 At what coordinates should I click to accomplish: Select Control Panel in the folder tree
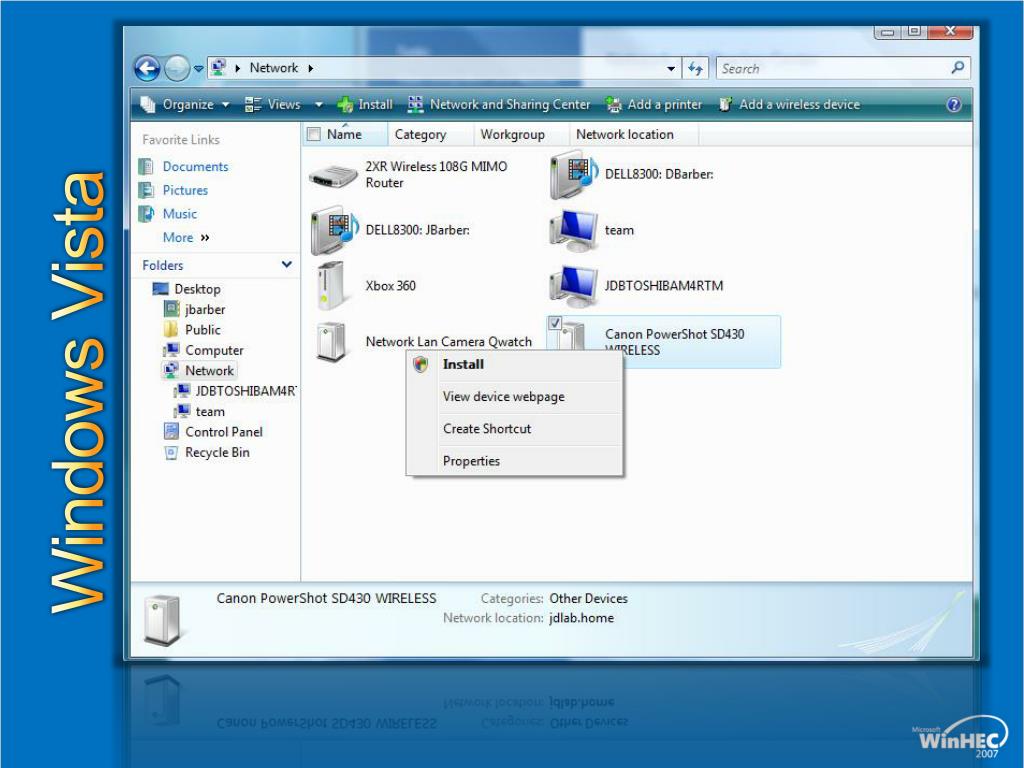click(224, 432)
